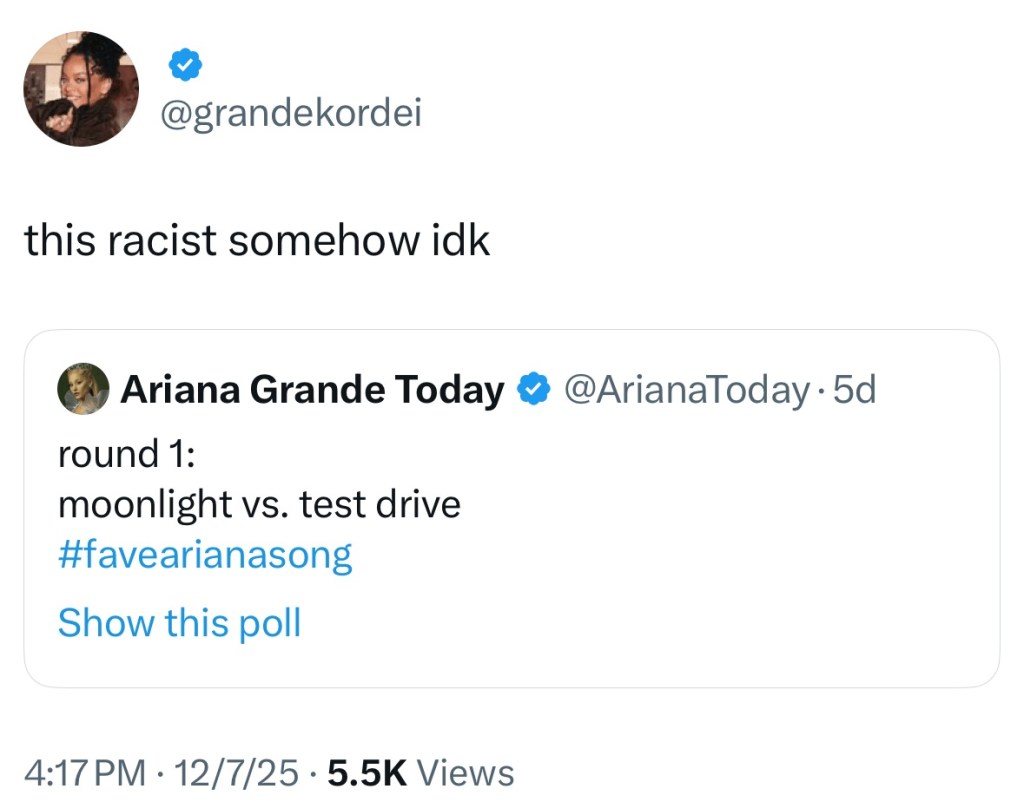Open the @ArianaToday handle
Image resolution: width=1024 pixels, height=802 pixels.
coord(686,390)
